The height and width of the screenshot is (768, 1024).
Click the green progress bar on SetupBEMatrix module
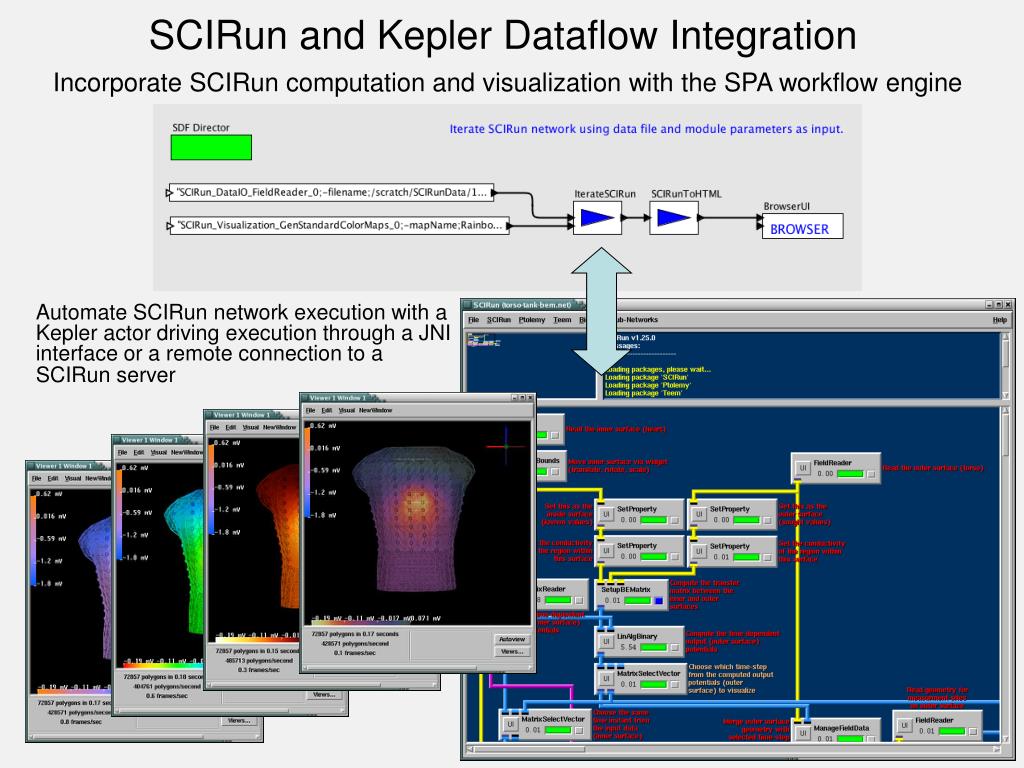[x=638, y=601]
